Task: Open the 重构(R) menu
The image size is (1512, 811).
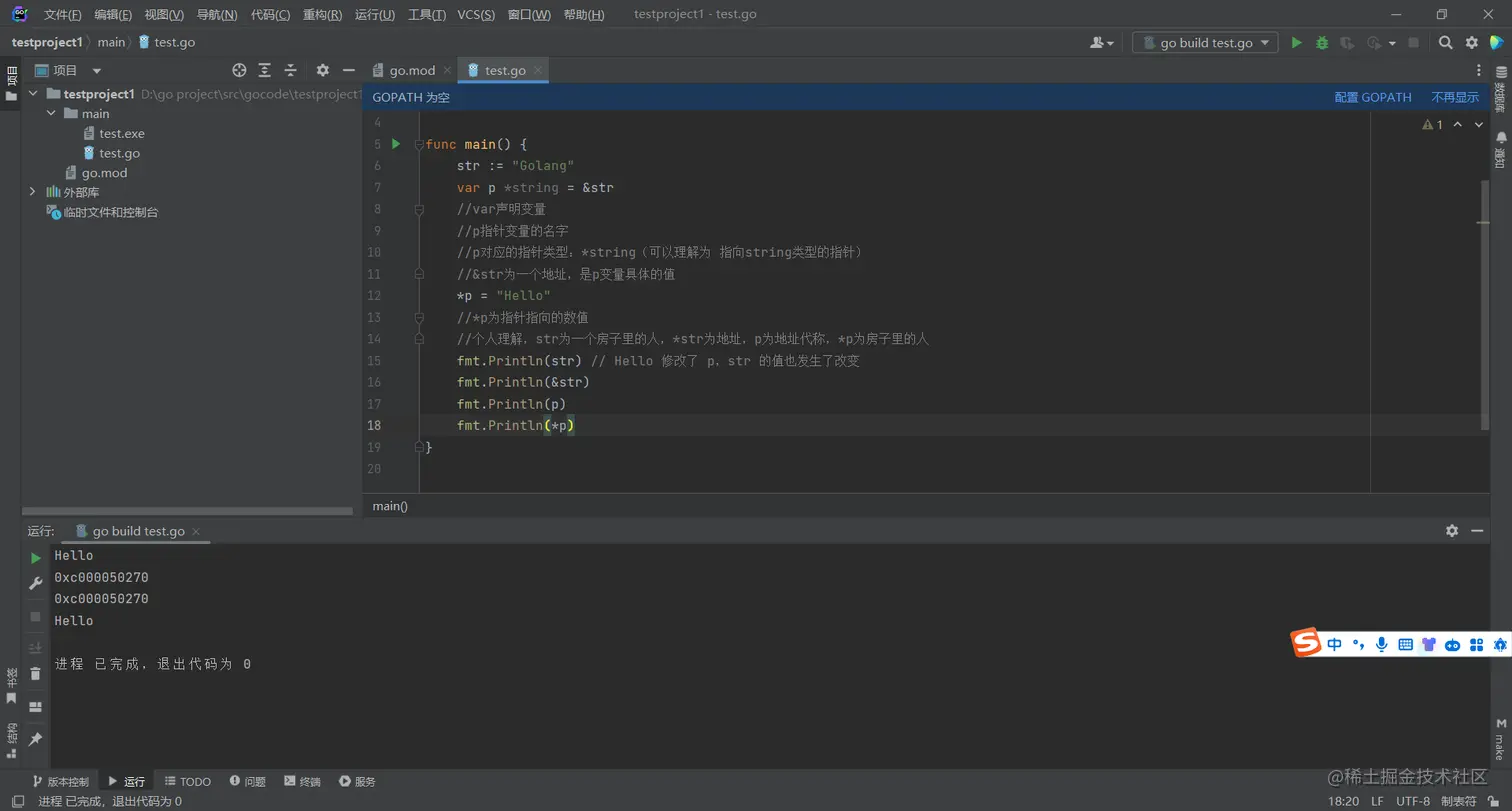Action: (322, 15)
